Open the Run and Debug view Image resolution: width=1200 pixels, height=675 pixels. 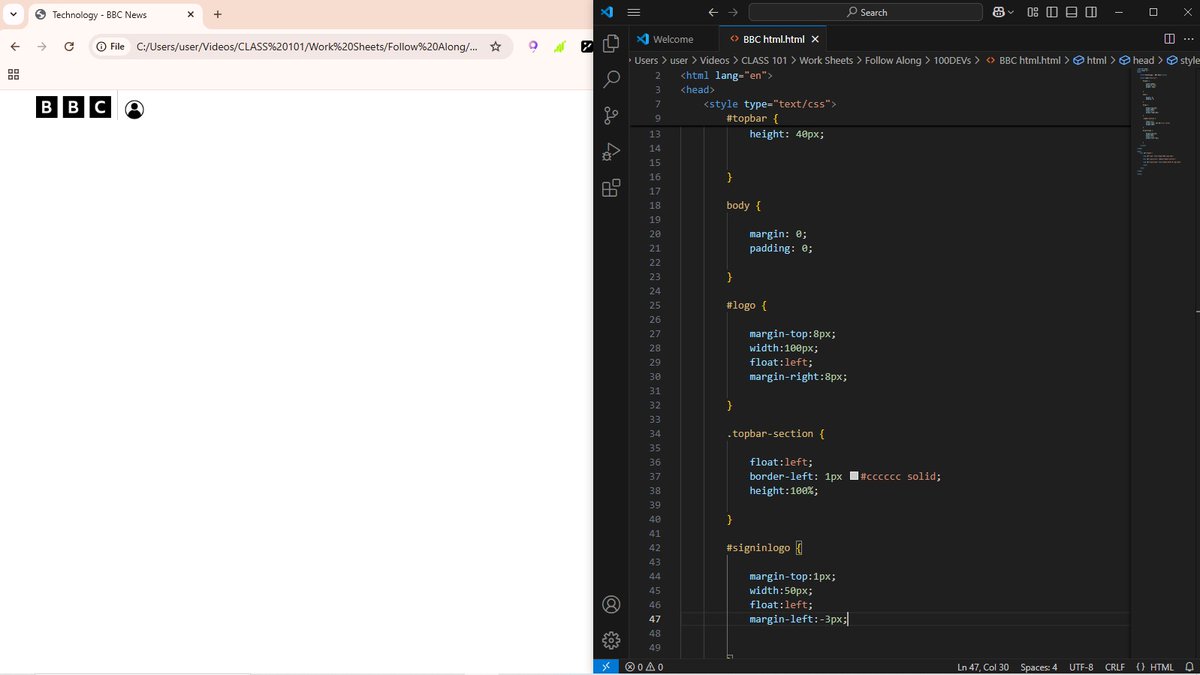pyautogui.click(x=612, y=152)
